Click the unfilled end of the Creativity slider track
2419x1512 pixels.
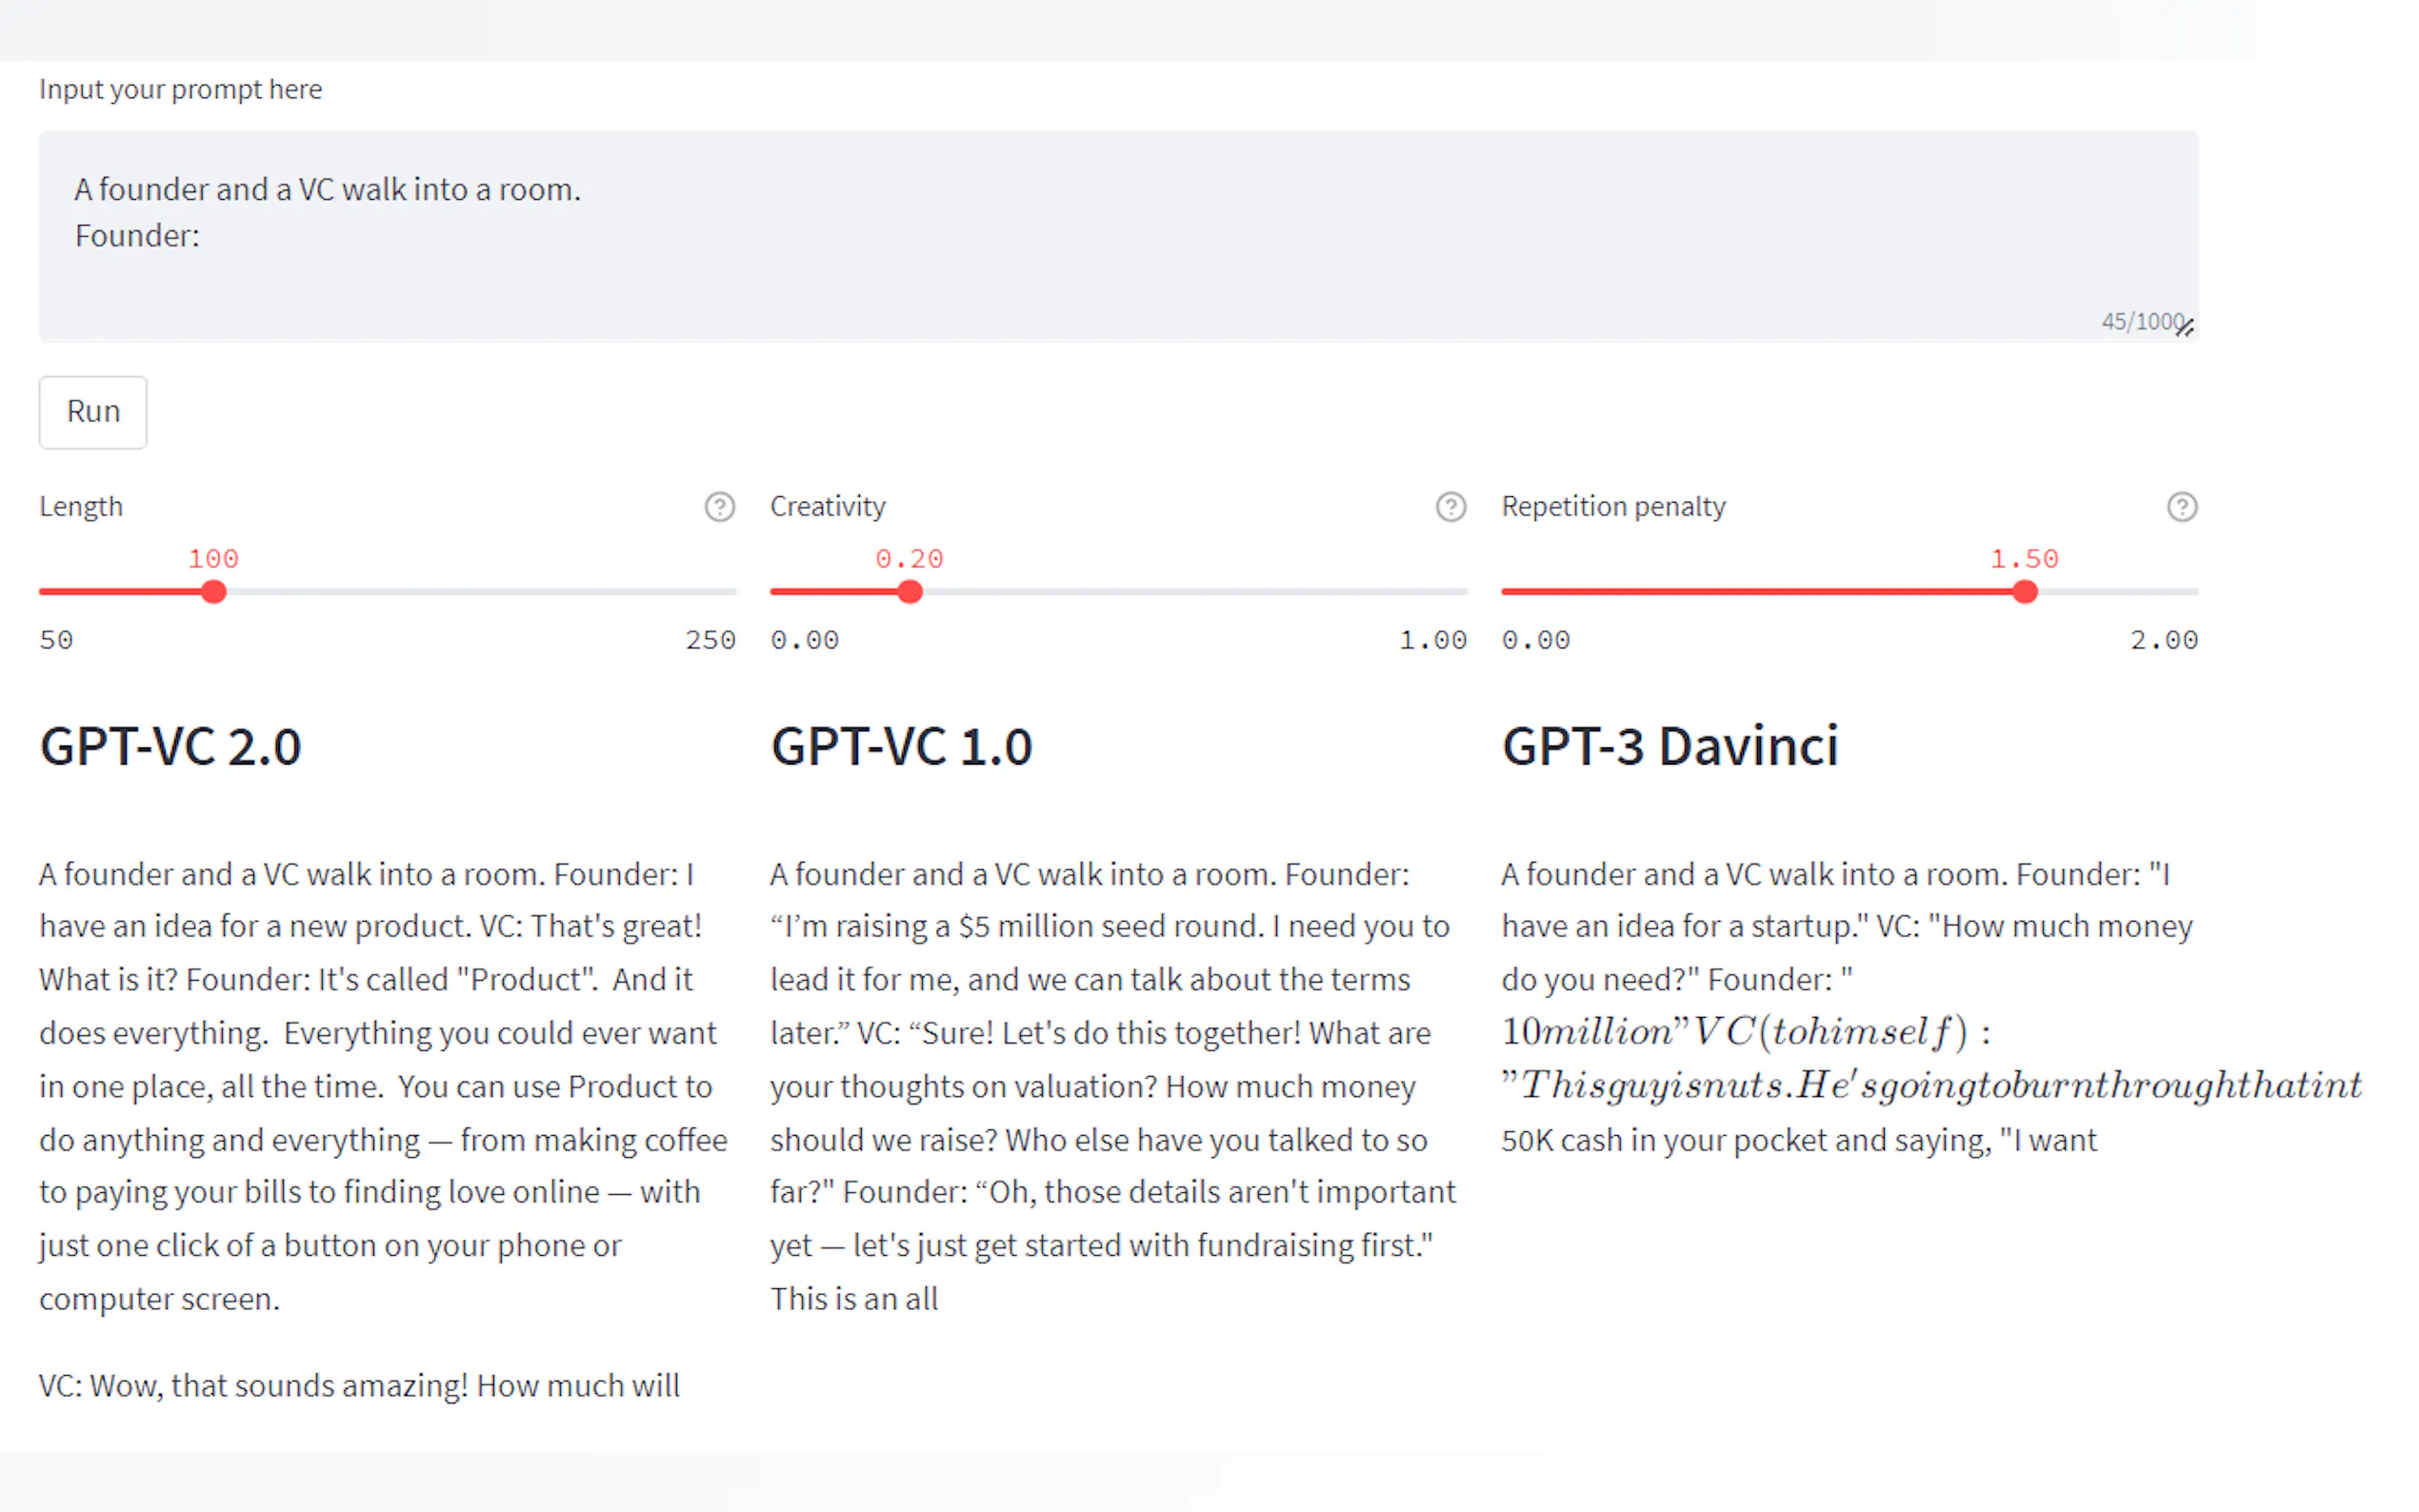click(1455, 592)
